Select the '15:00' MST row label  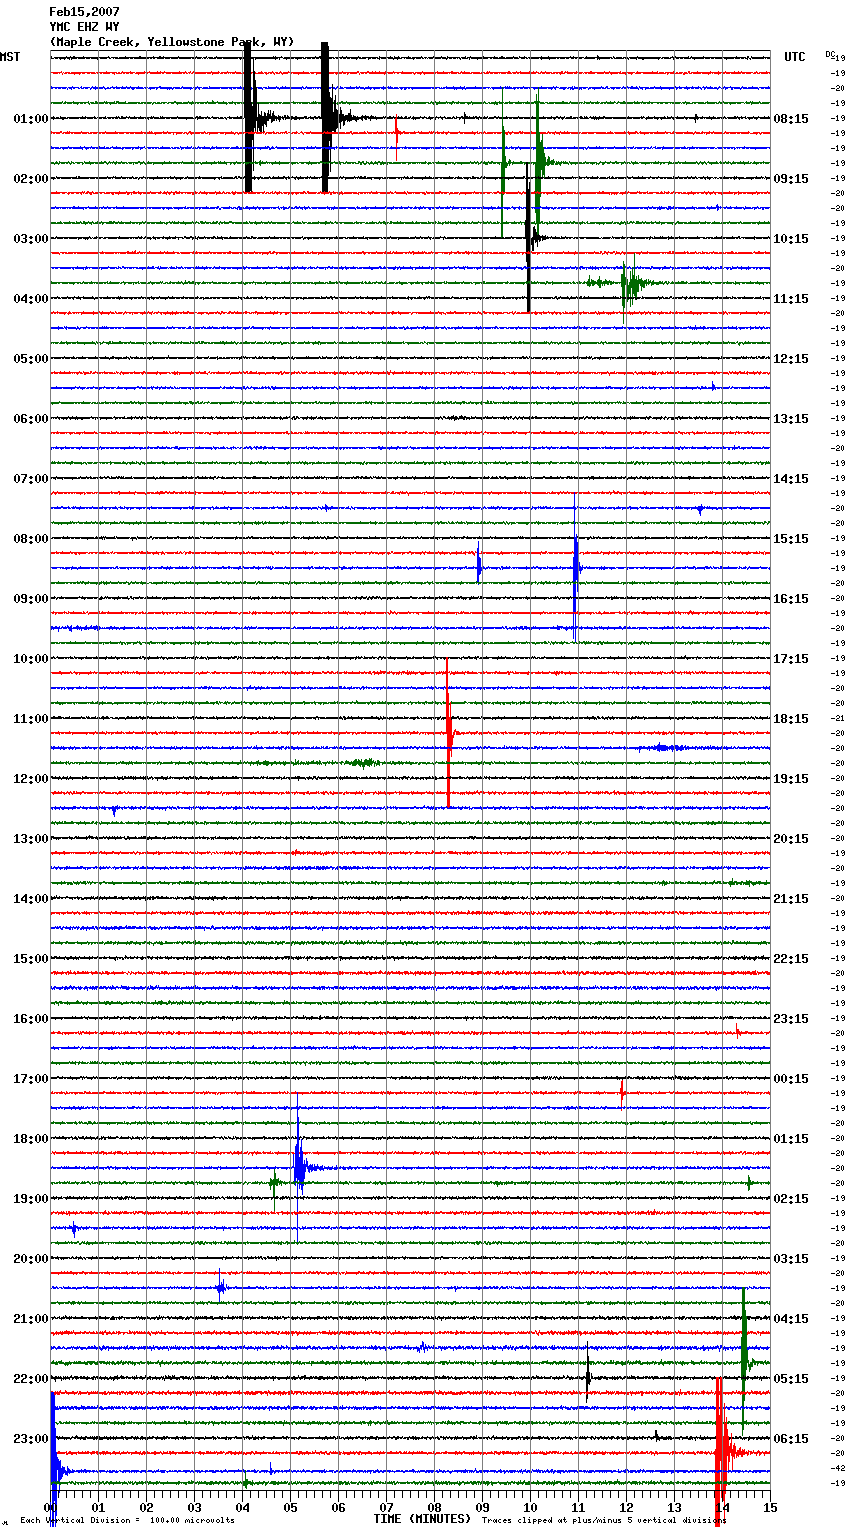click(x=31, y=959)
